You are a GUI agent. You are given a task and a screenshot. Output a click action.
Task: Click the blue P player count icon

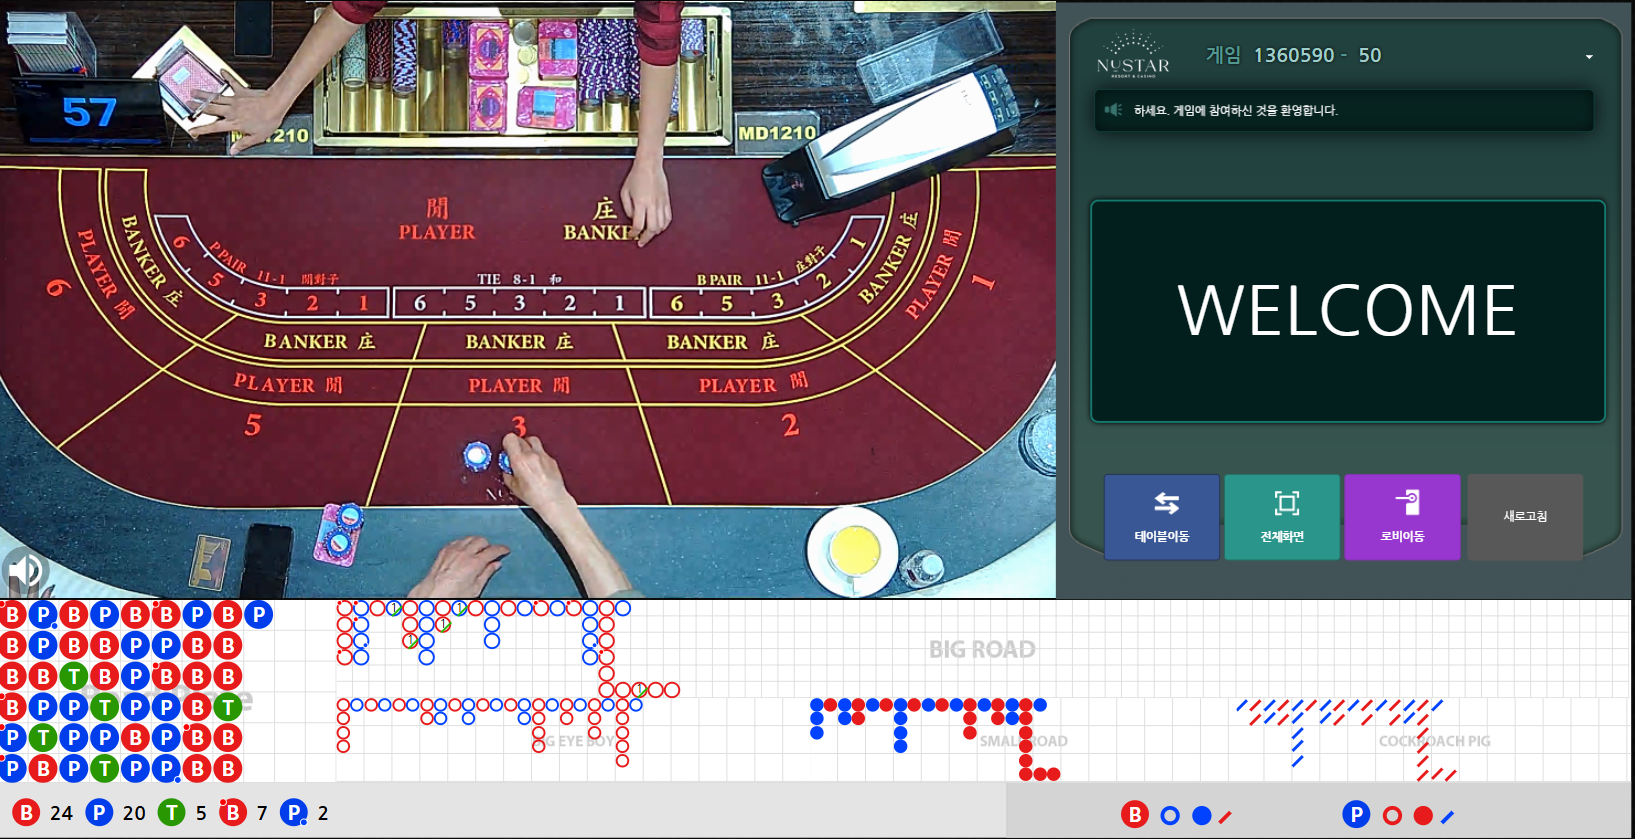[99, 812]
